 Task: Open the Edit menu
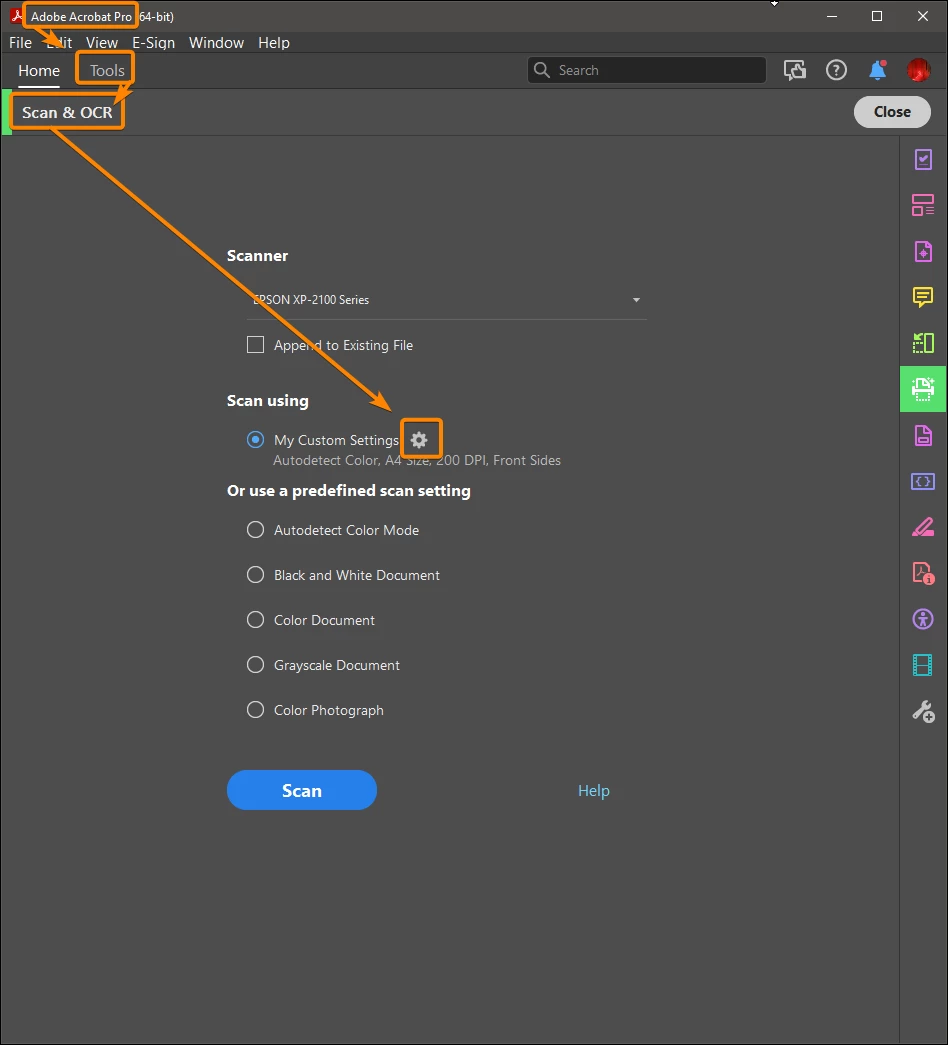59,43
